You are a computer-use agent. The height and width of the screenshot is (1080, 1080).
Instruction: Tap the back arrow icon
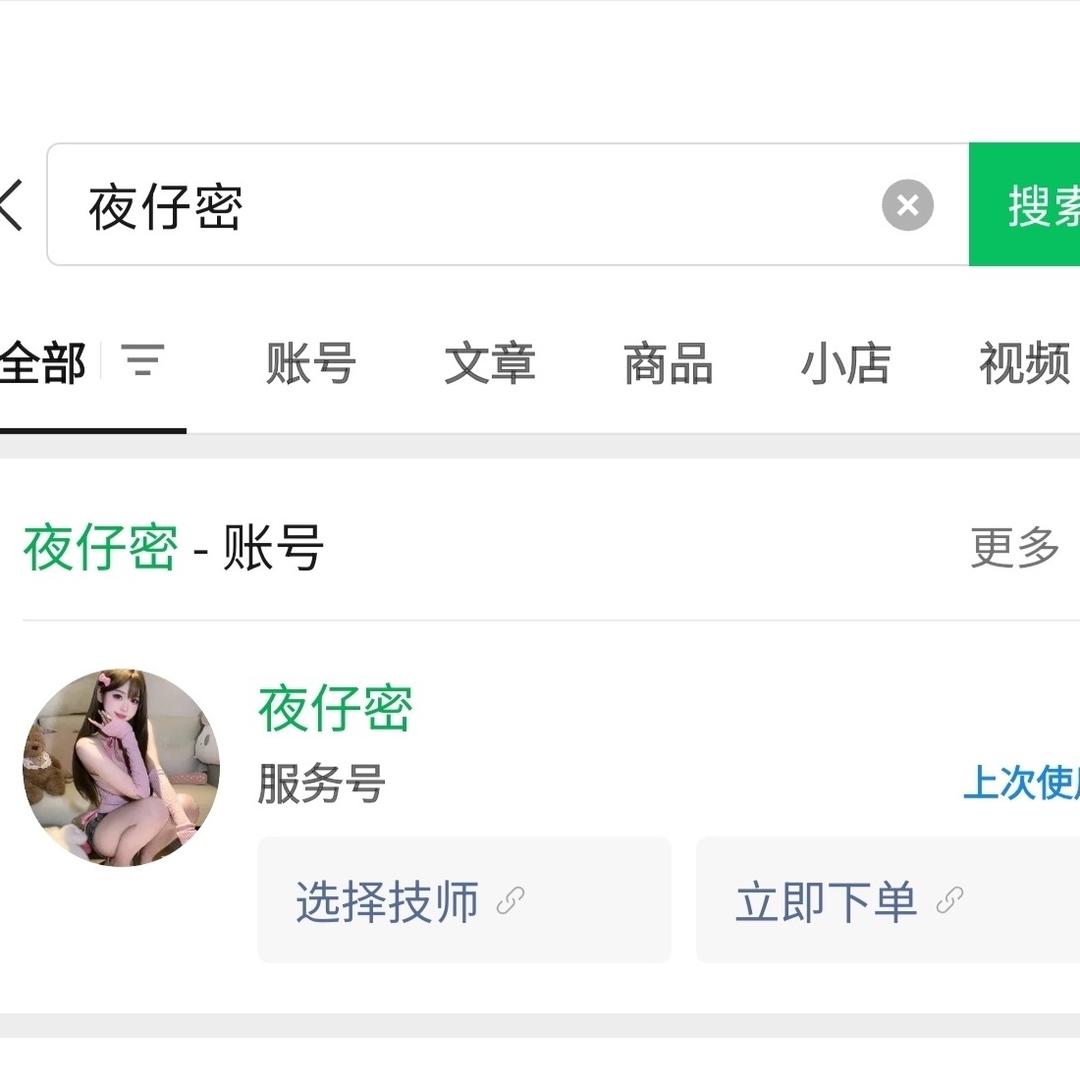pyautogui.click(x=10, y=205)
